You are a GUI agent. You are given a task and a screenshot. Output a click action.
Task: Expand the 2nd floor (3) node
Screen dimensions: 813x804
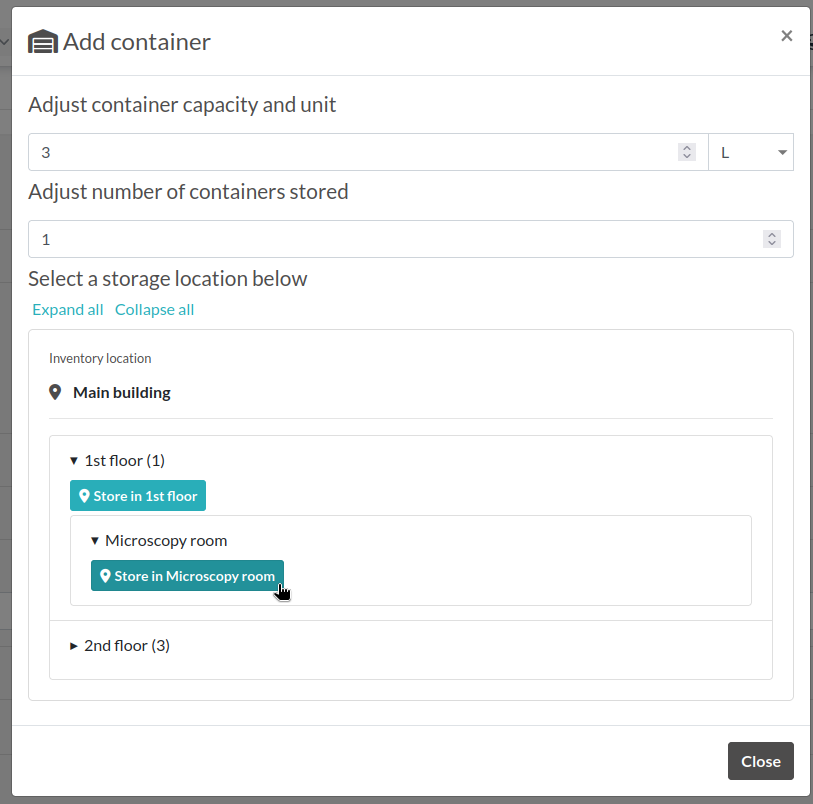point(74,646)
